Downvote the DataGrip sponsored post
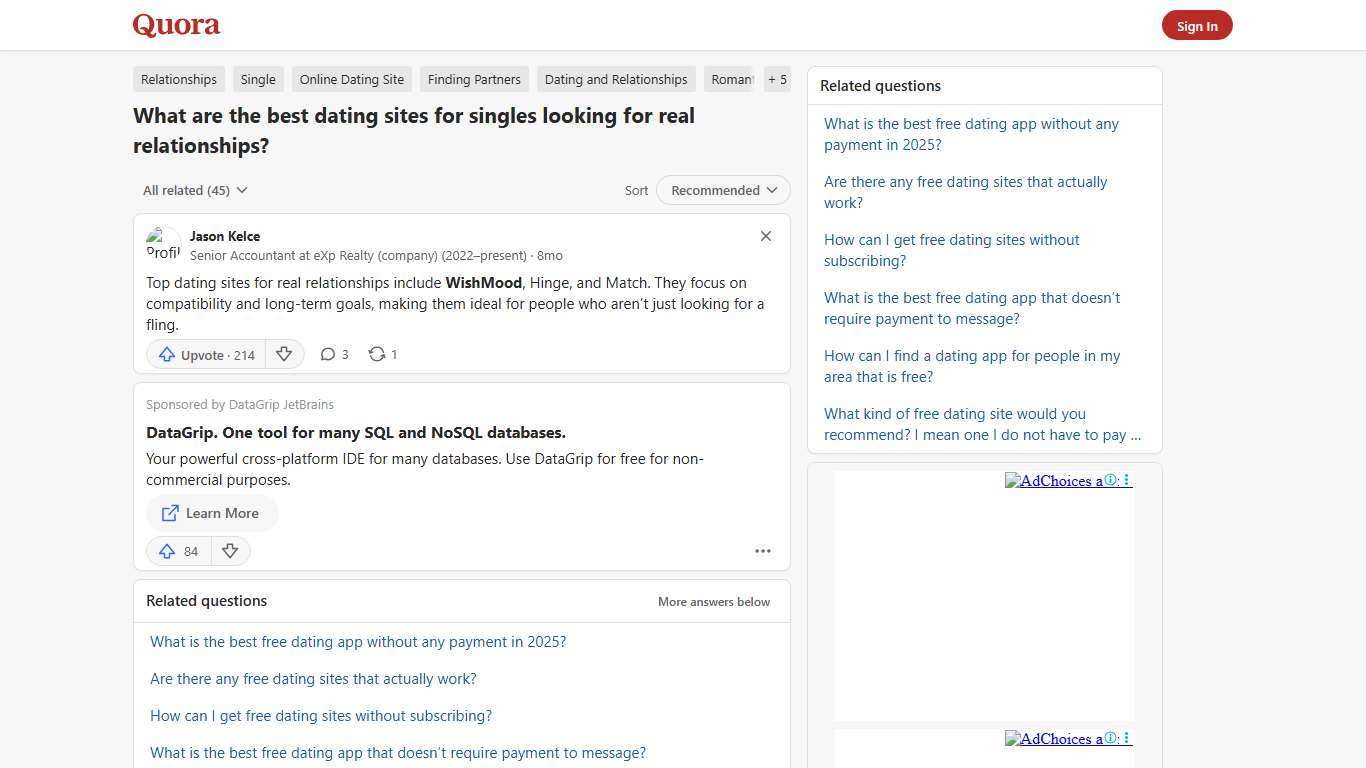 coord(230,551)
